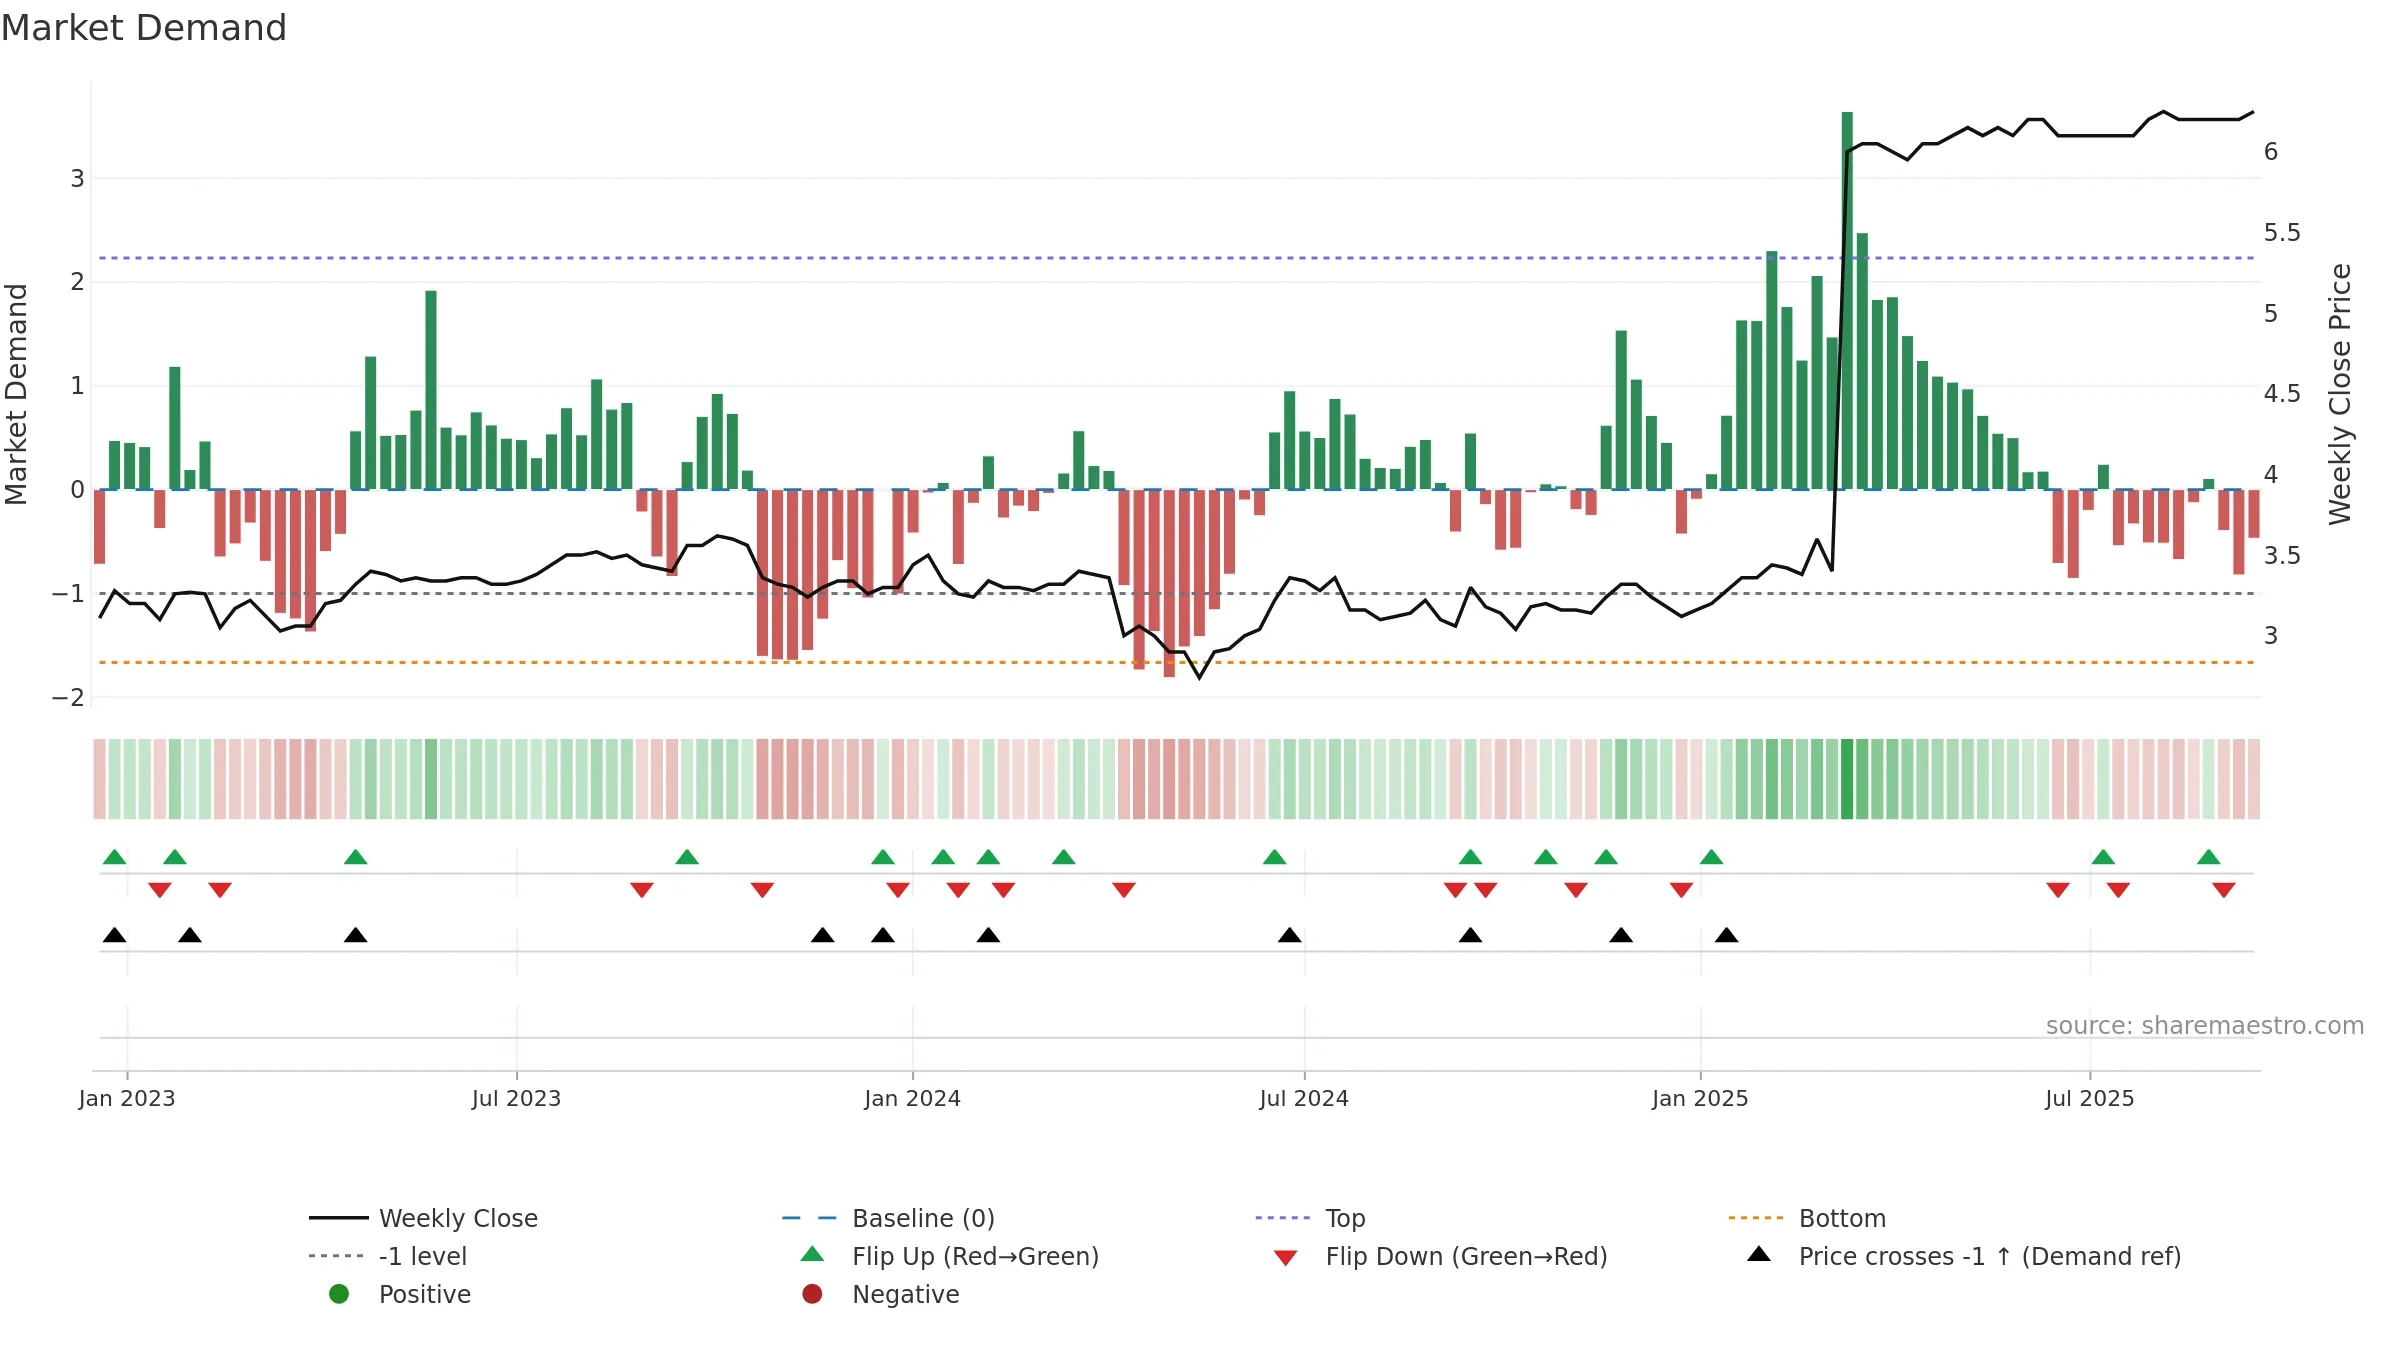Click the black triangle Price crosses legend icon
Image resolution: width=2400 pixels, height=1350 pixels.
[1759, 1254]
